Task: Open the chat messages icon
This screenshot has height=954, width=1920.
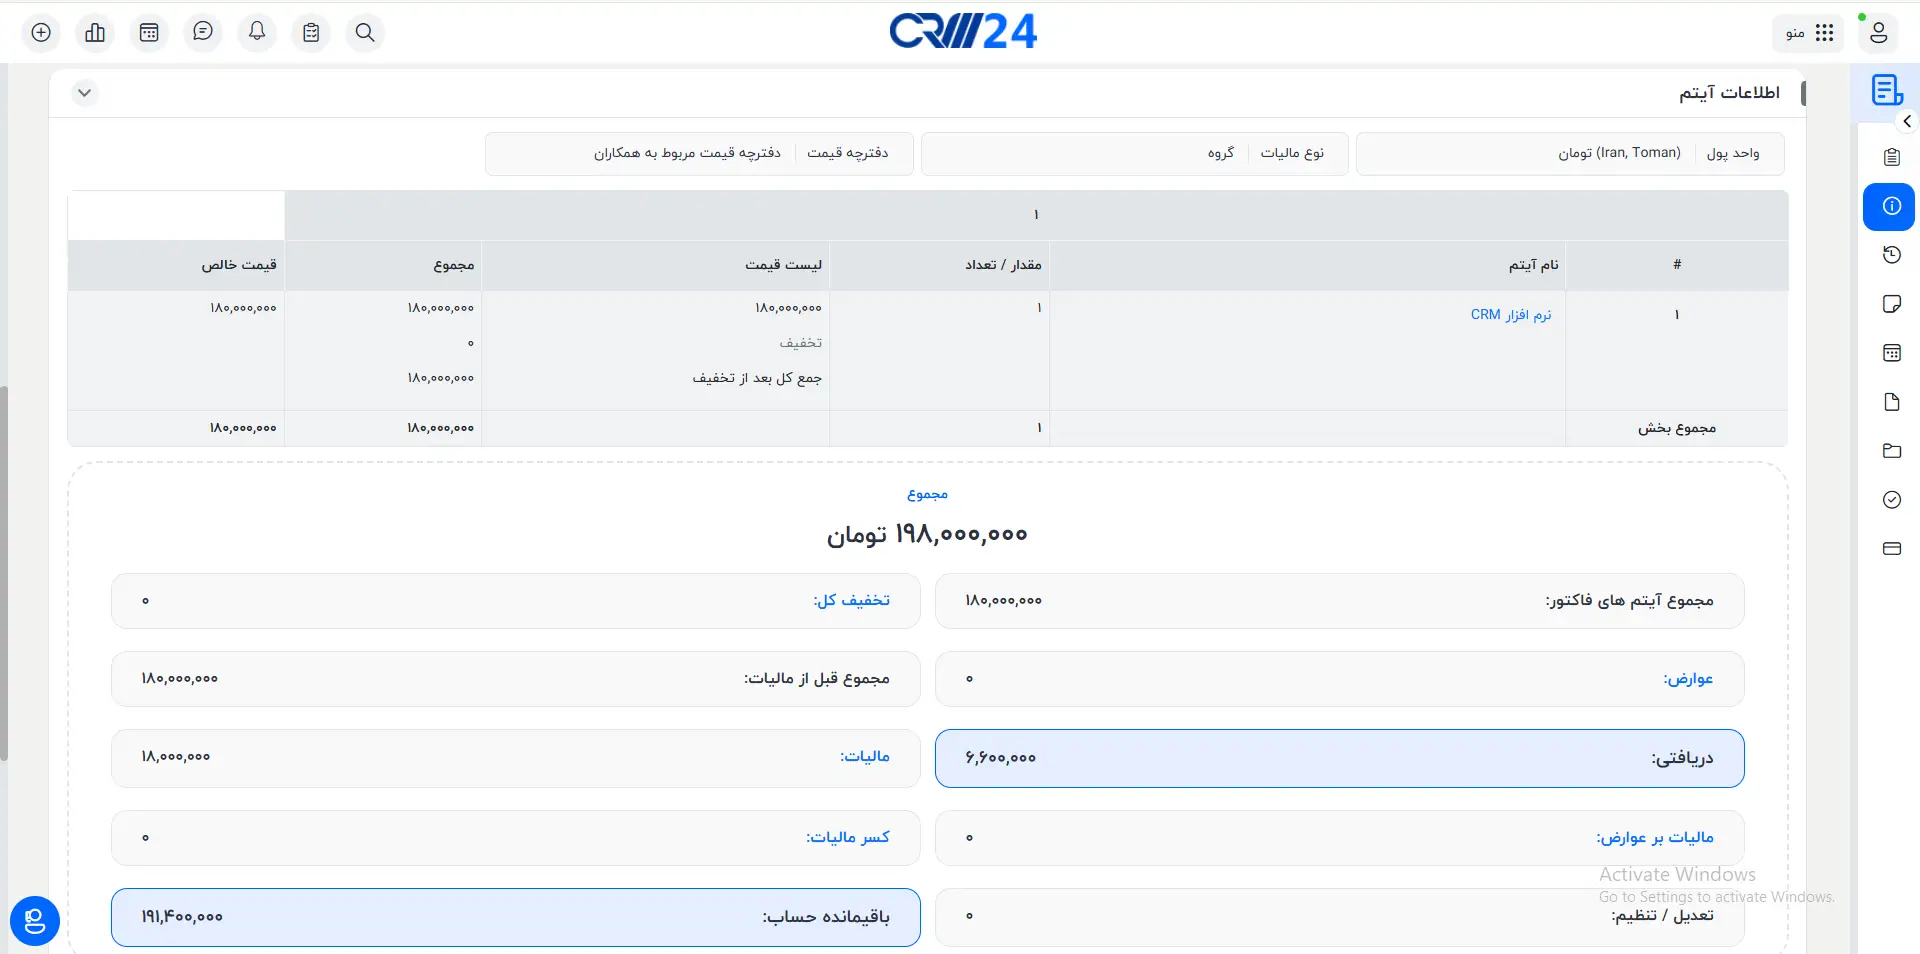Action: [x=203, y=33]
